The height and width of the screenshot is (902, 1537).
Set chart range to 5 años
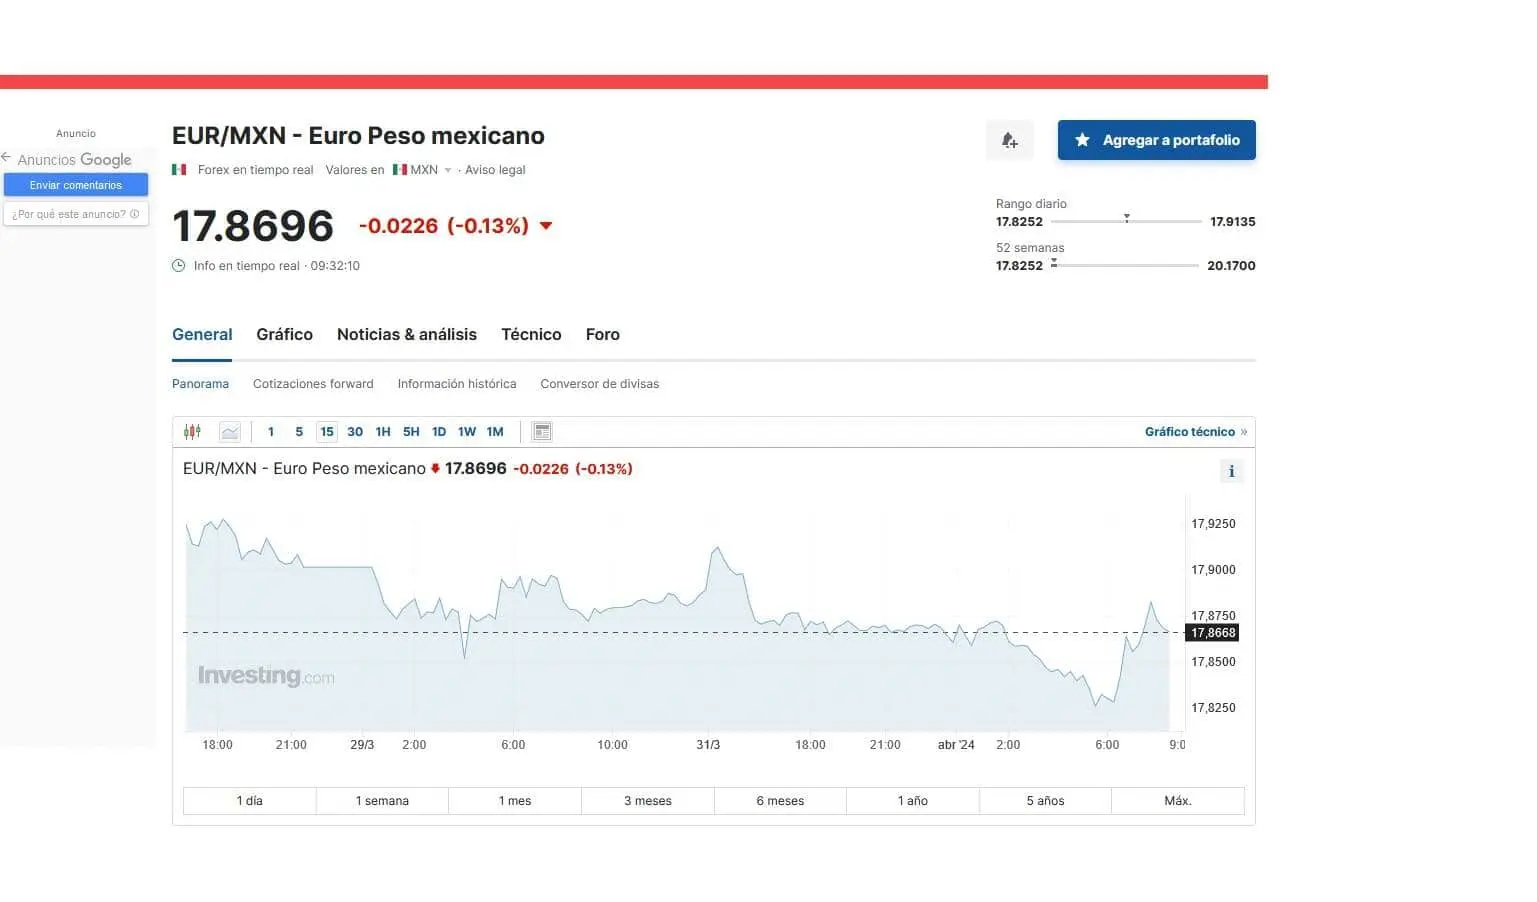1045,801
